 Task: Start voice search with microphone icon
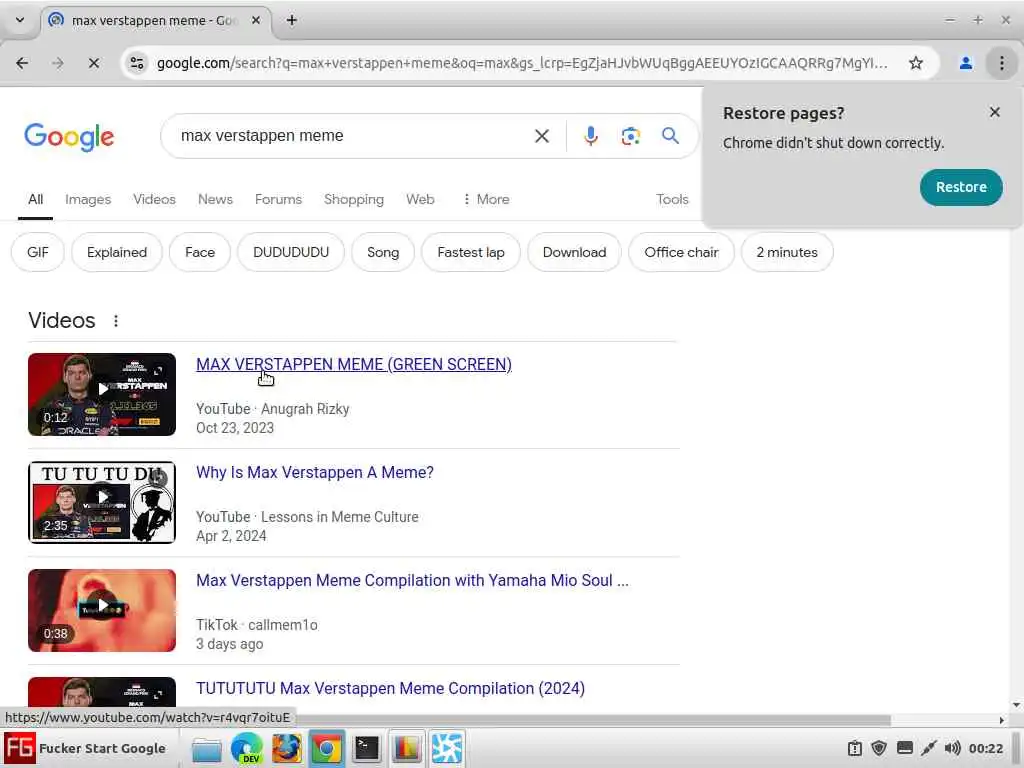pyautogui.click(x=590, y=136)
